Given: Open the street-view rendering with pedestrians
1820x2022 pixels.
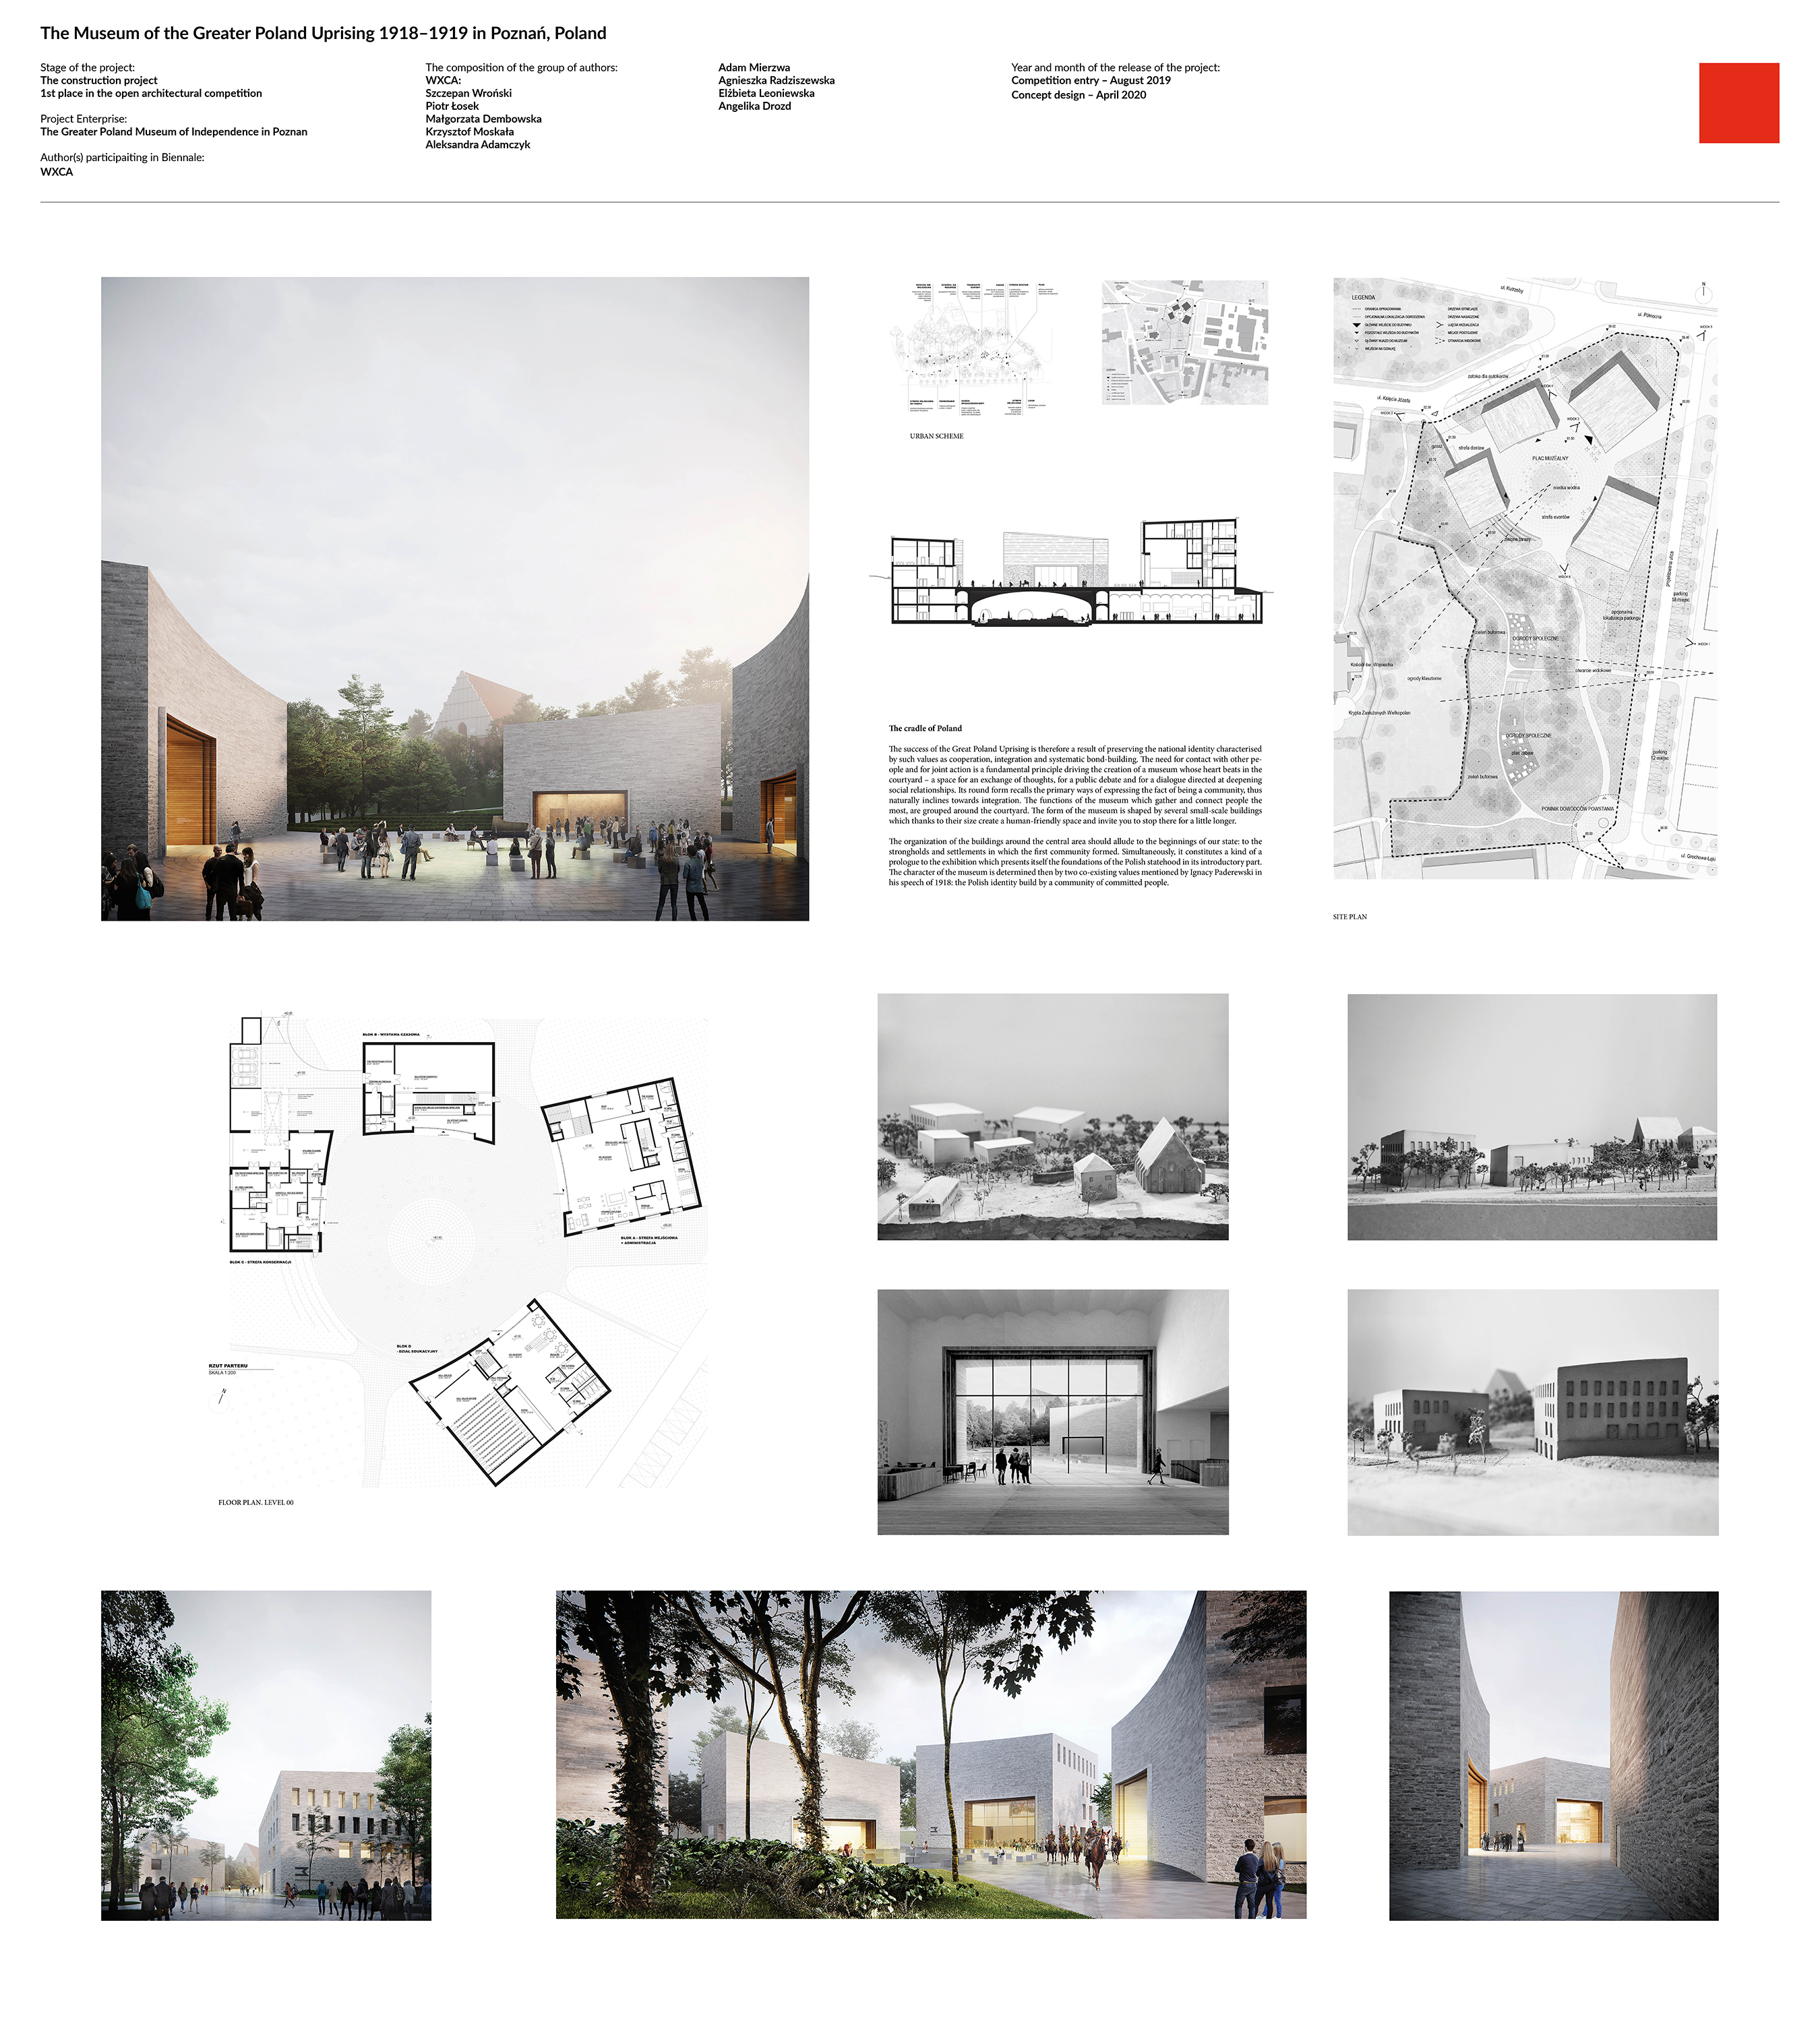Looking at the screenshot, I should pos(266,1756).
